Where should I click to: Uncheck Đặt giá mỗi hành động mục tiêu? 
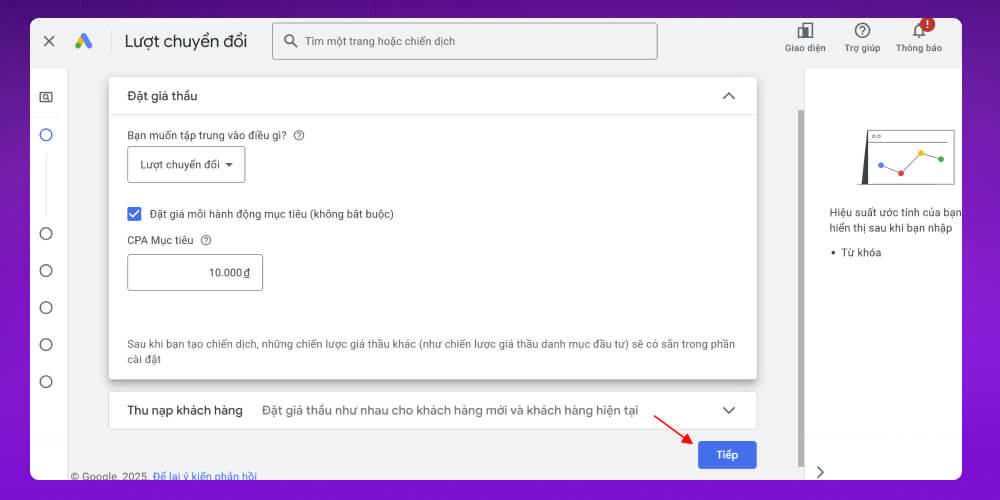(135, 213)
